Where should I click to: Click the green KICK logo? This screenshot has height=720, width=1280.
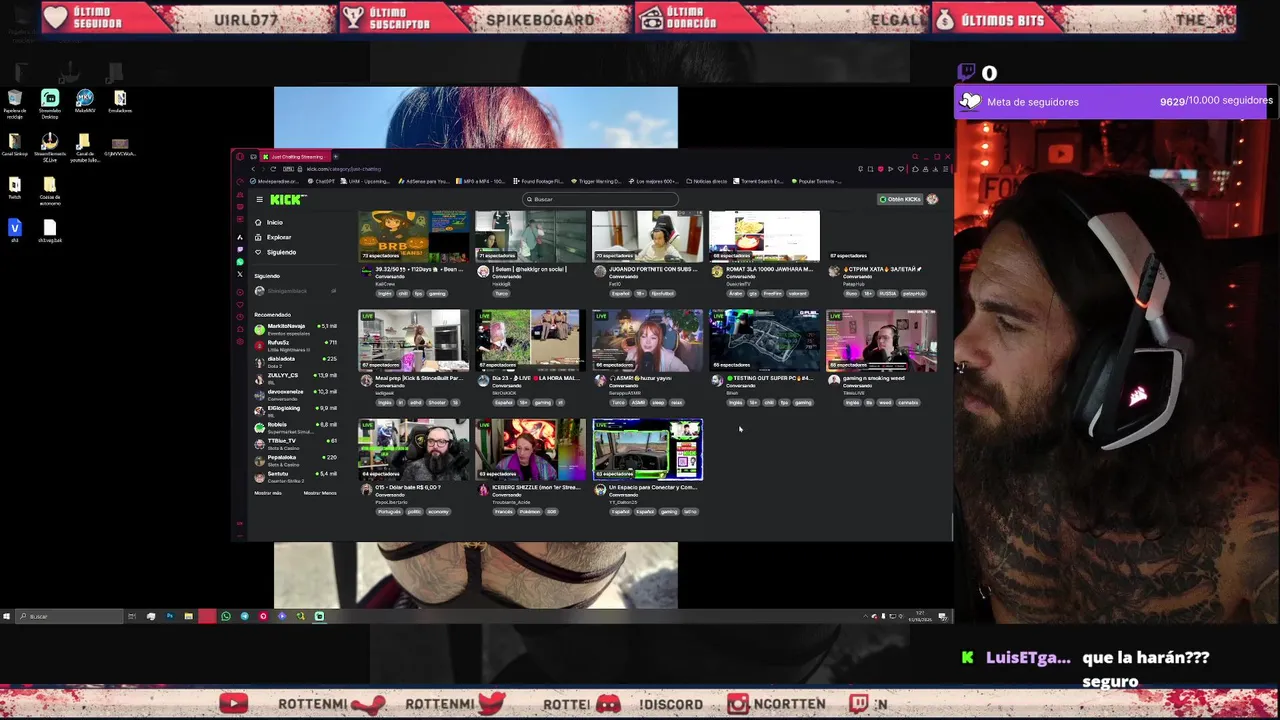(x=287, y=200)
